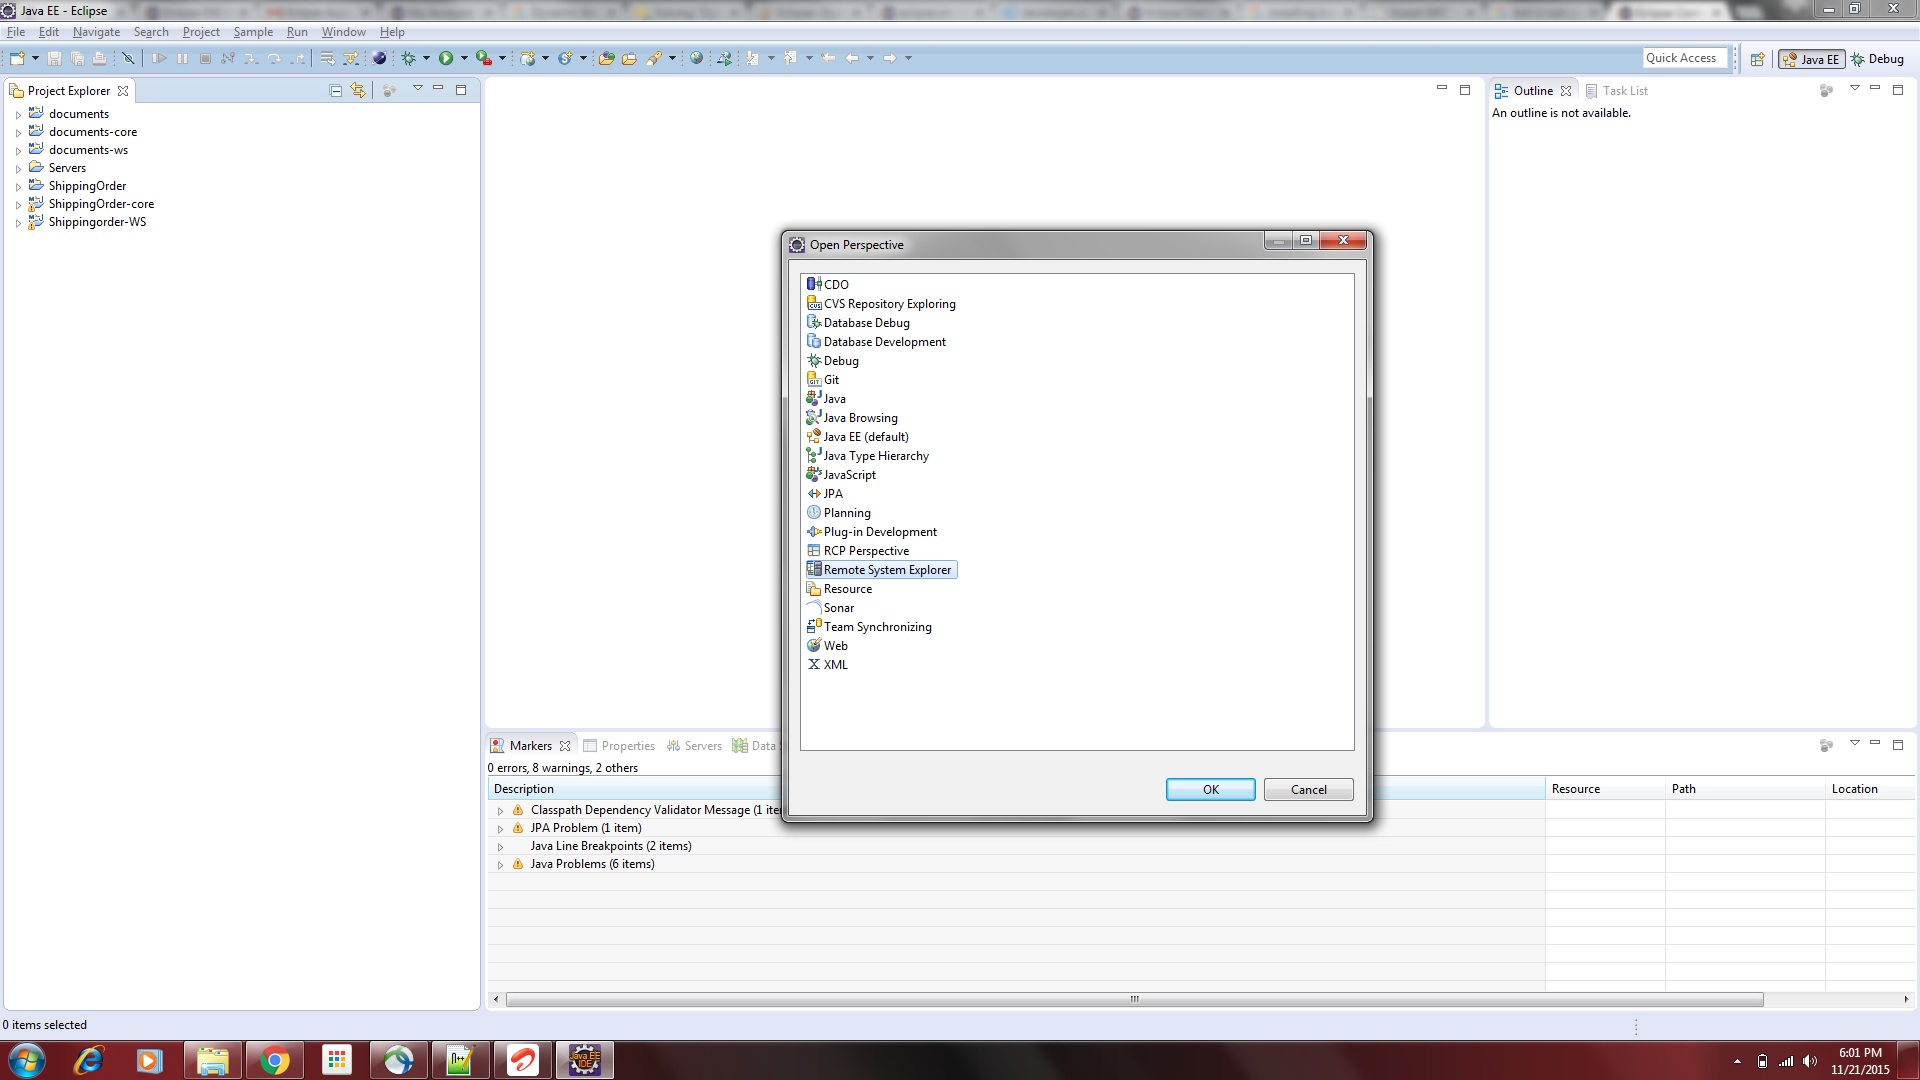Switch to the Servers tab in bottom panel

(694, 746)
